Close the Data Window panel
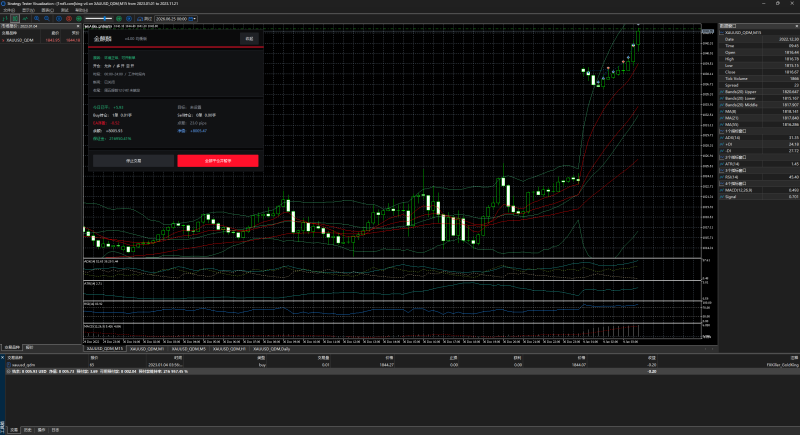This screenshot has width=800, height=435. coord(796,26)
